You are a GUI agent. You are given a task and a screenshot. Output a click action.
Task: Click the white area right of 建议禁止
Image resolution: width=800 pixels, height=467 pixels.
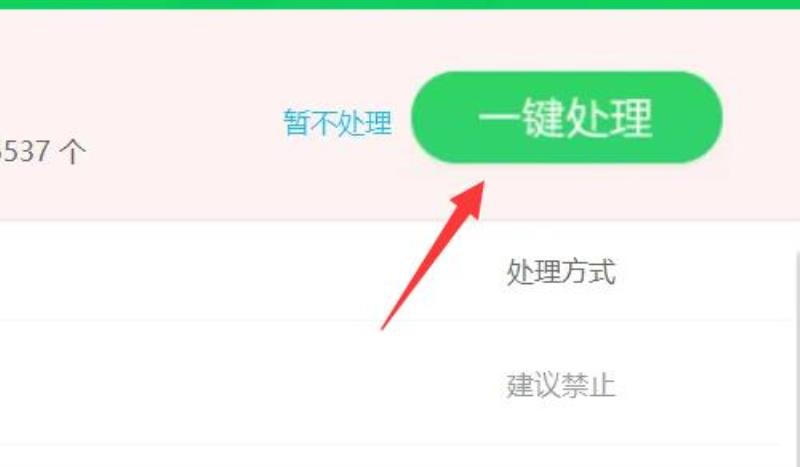click(x=704, y=385)
